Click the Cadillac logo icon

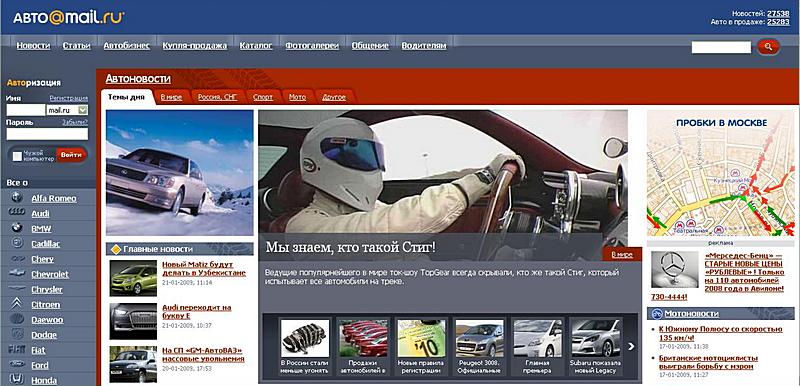point(17,243)
